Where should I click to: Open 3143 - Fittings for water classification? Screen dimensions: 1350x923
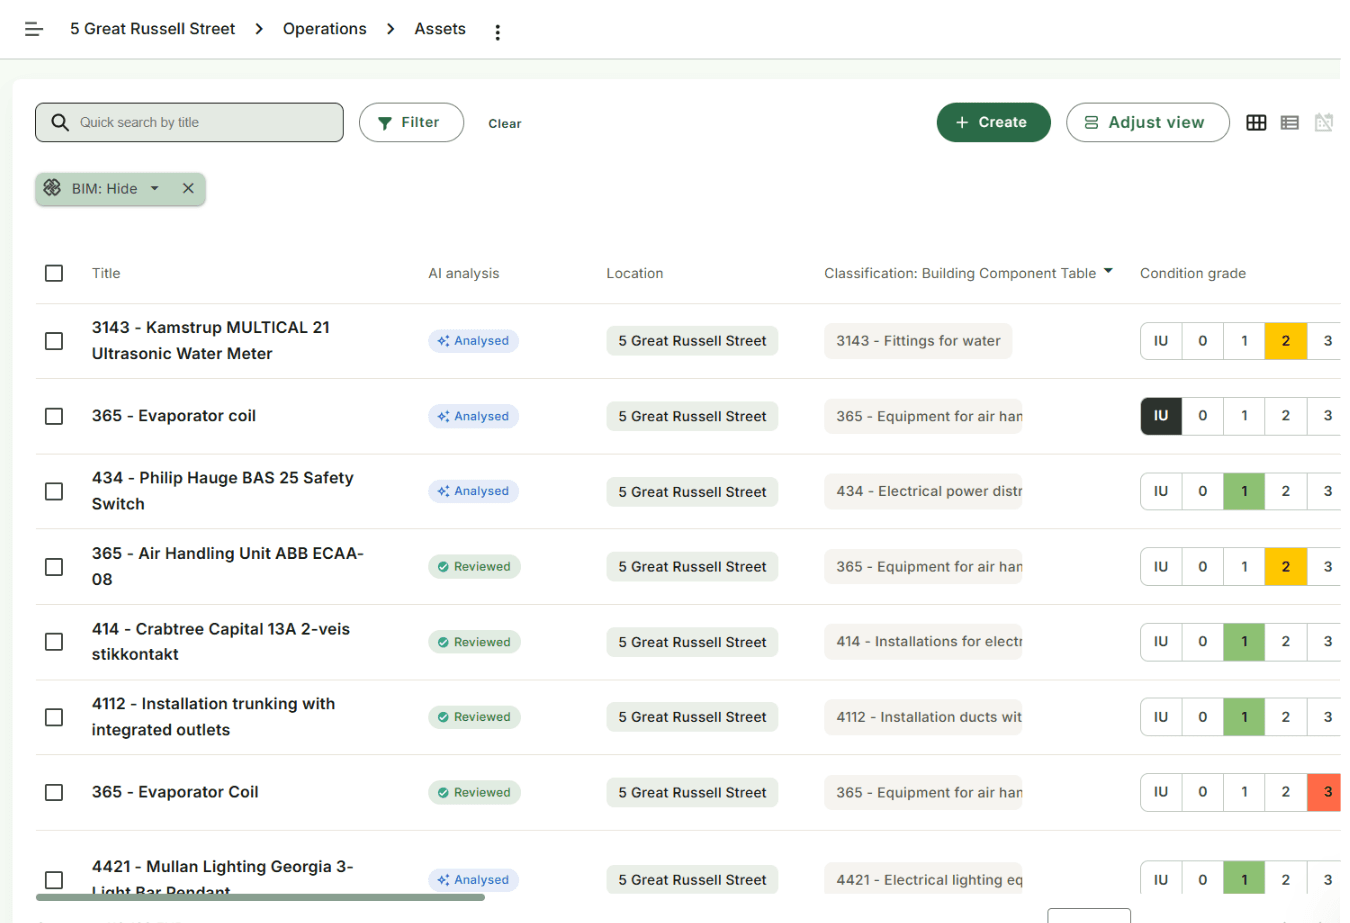pyautogui.click(x=918, y=341)
